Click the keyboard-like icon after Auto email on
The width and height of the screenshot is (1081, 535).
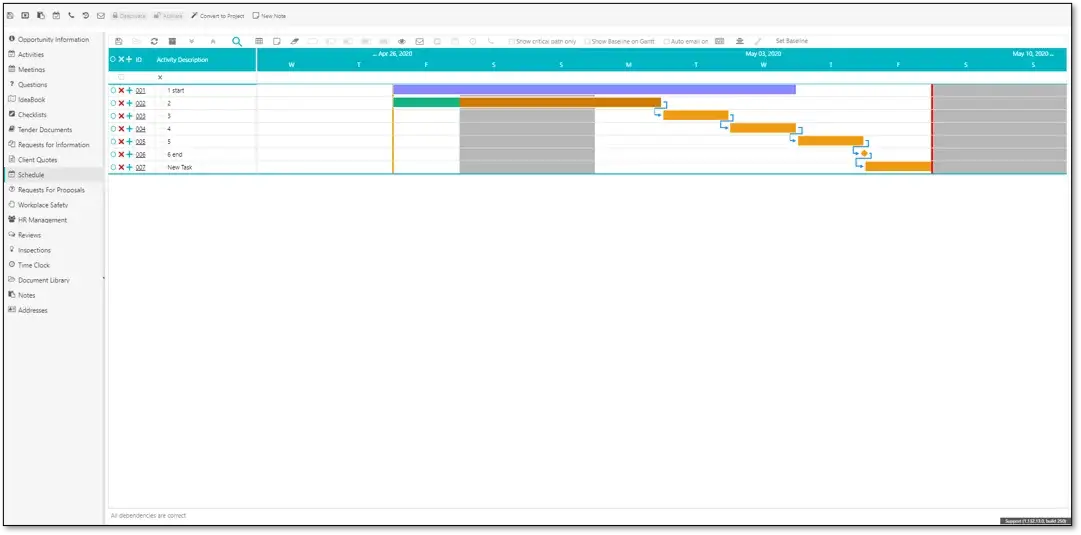[719, 41]
